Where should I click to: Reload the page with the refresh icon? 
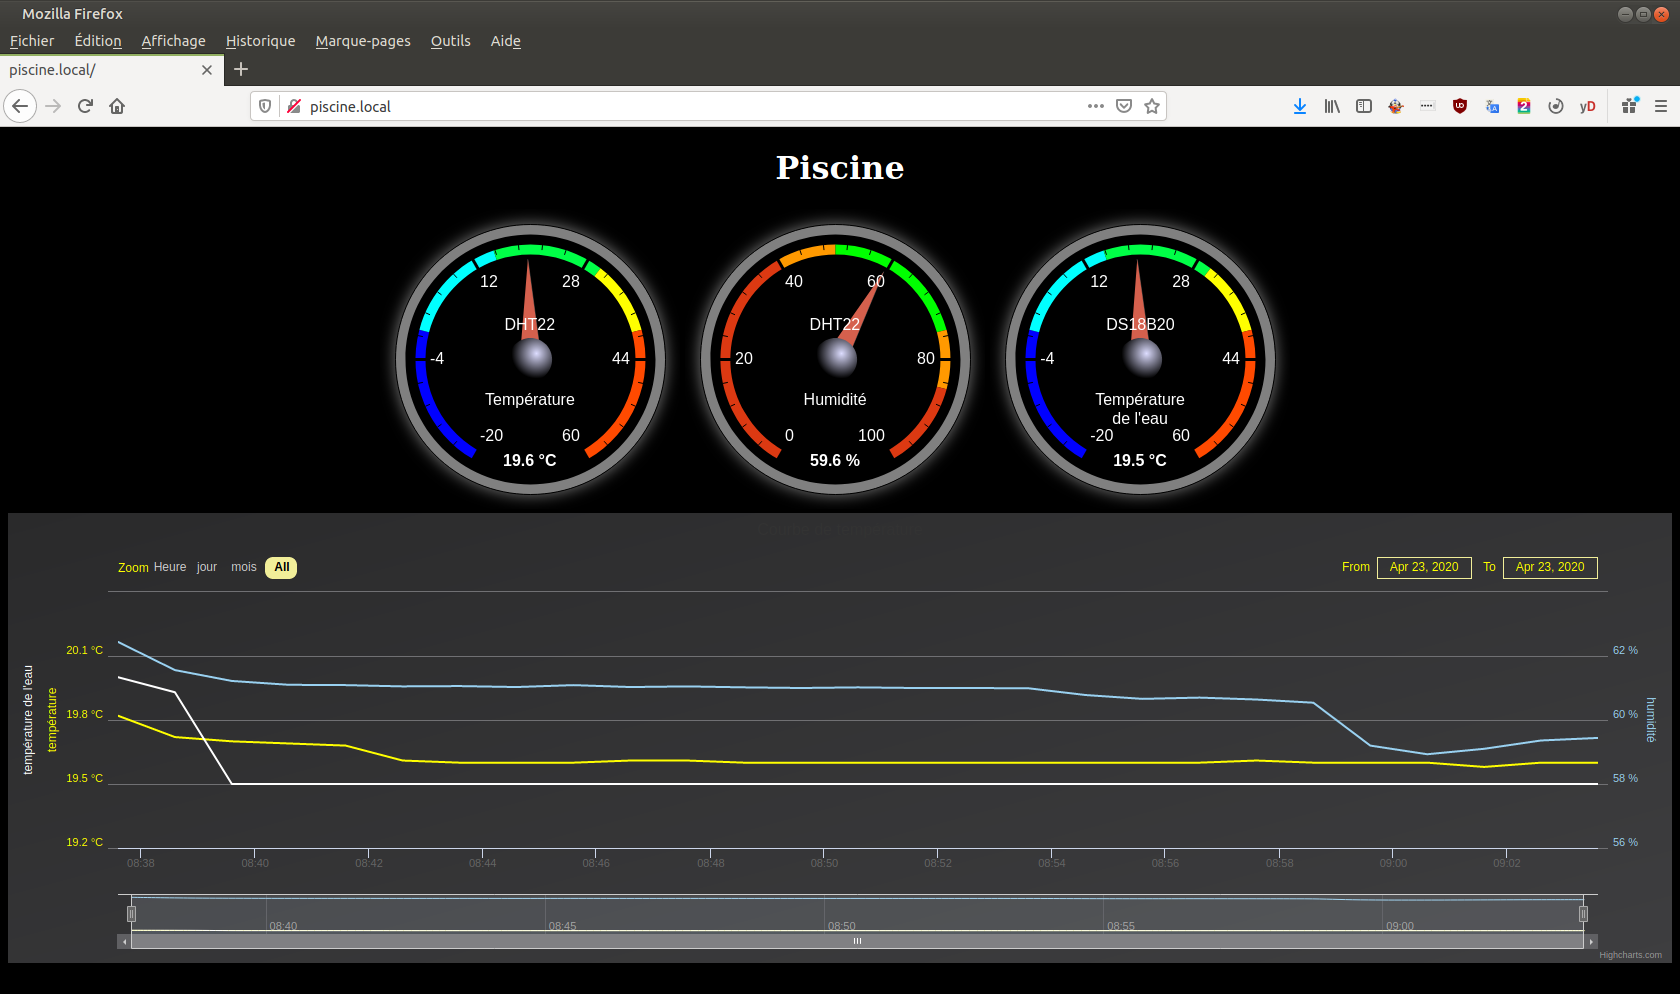85,106
